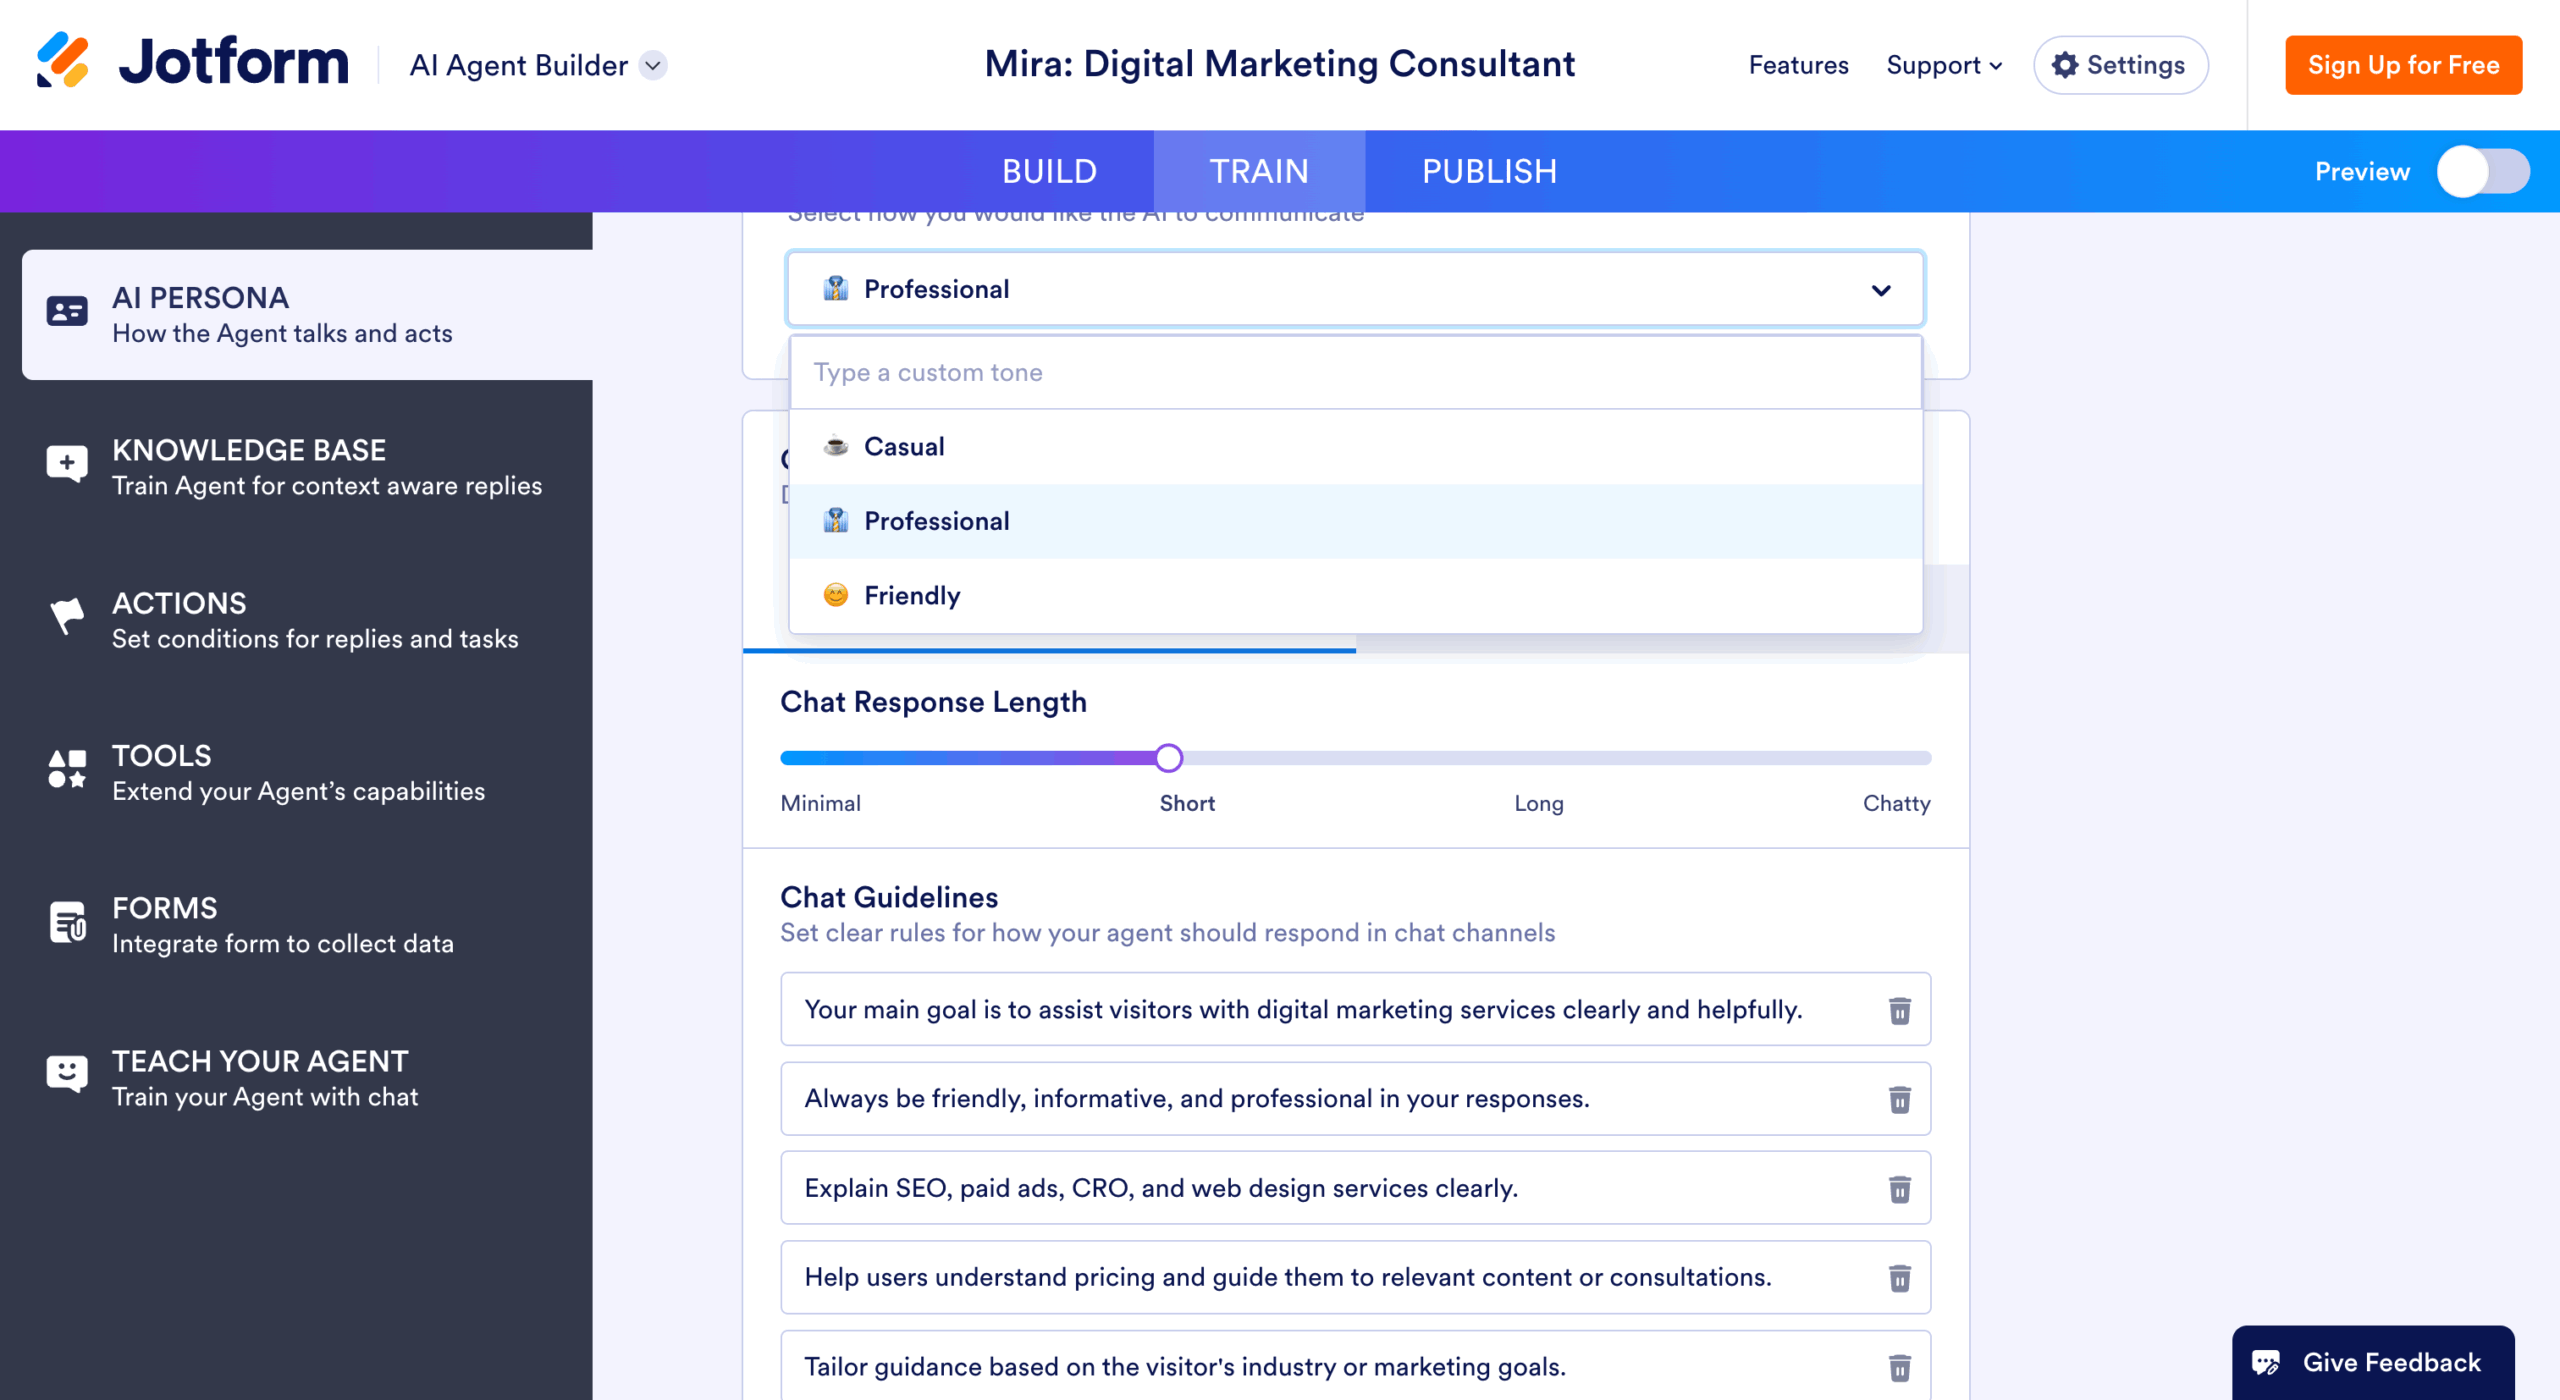This screenshot has height=1400, width=2560.
Task: Select the Casual tone option
Action: pos(1356,446)
